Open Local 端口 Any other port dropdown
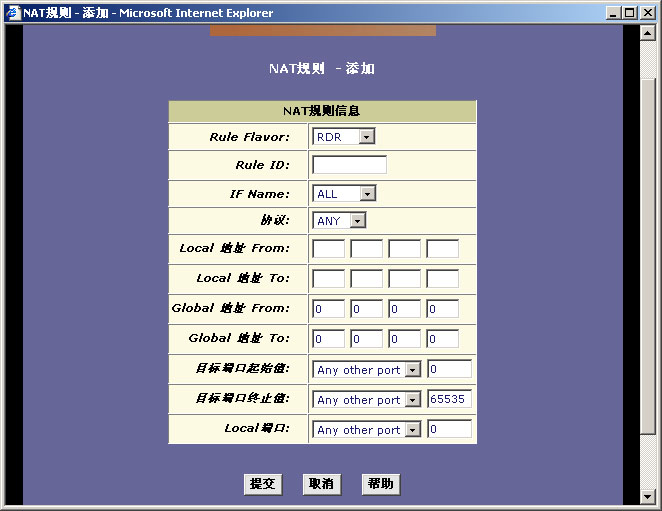Viewport: 662px width, 511px height. point(367,429)
